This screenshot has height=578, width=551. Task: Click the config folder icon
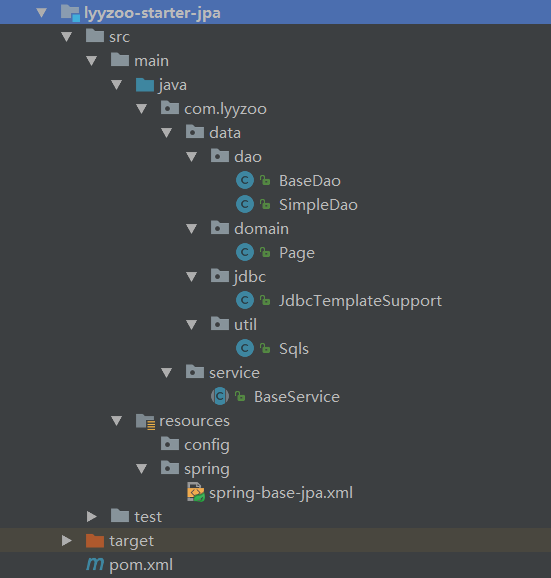coord(170,444)
